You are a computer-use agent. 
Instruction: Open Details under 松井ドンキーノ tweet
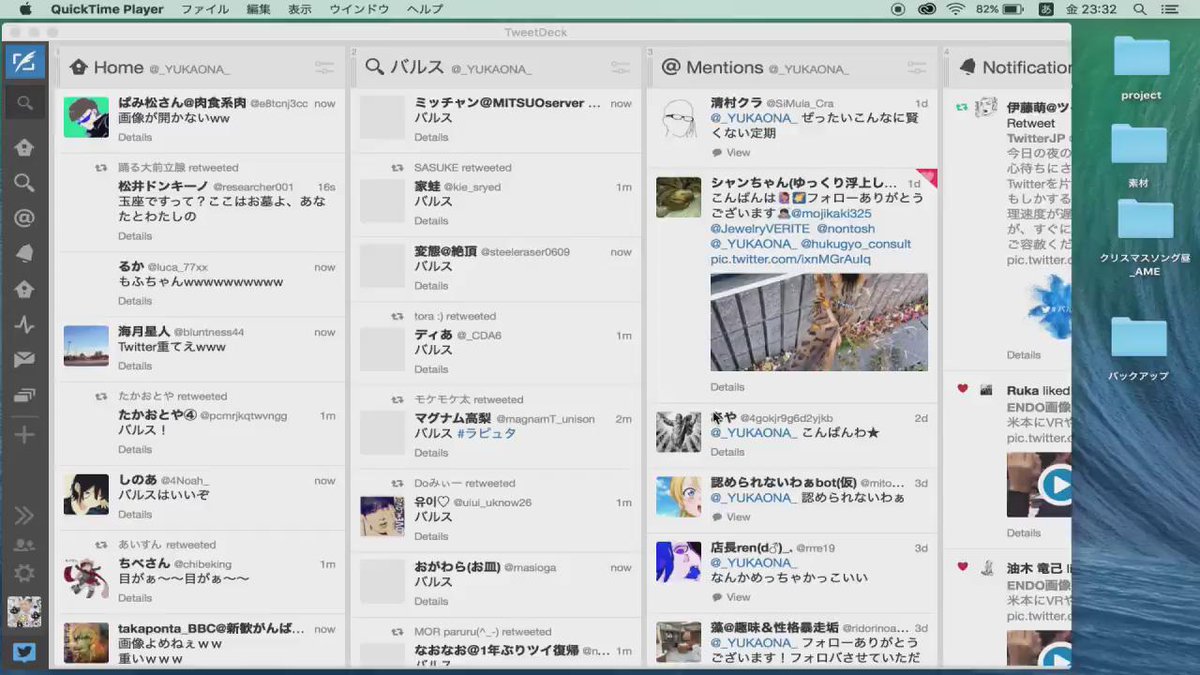(135, 236)
